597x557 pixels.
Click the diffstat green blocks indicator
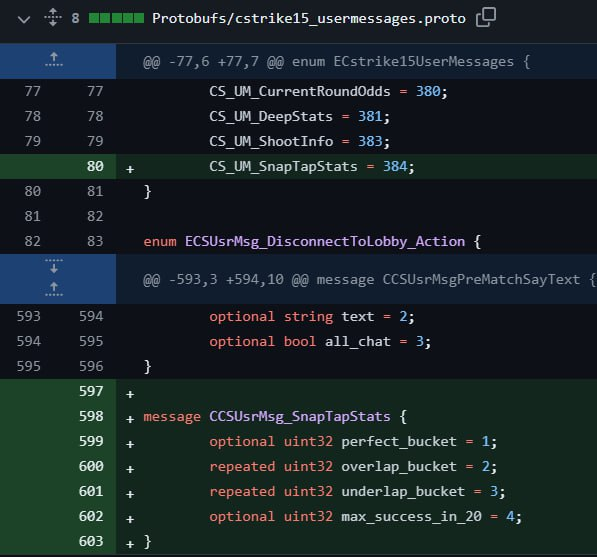click(x=116, y=18)
